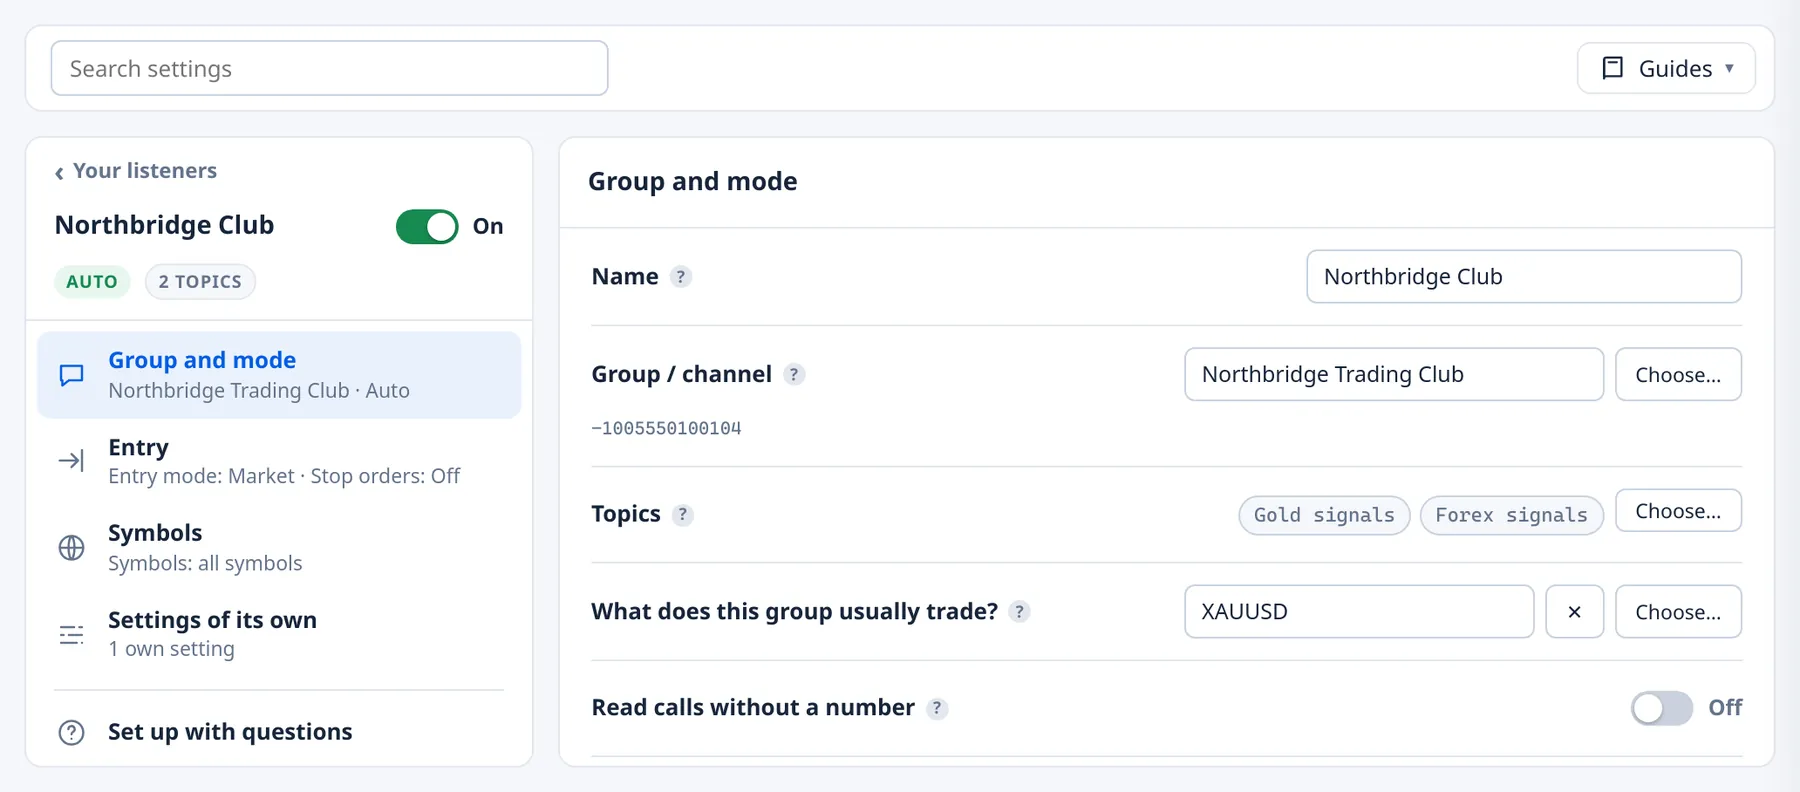Click the Symbols globe icon
This screenshot has height=792, width=1800.
tap(71, 548)
